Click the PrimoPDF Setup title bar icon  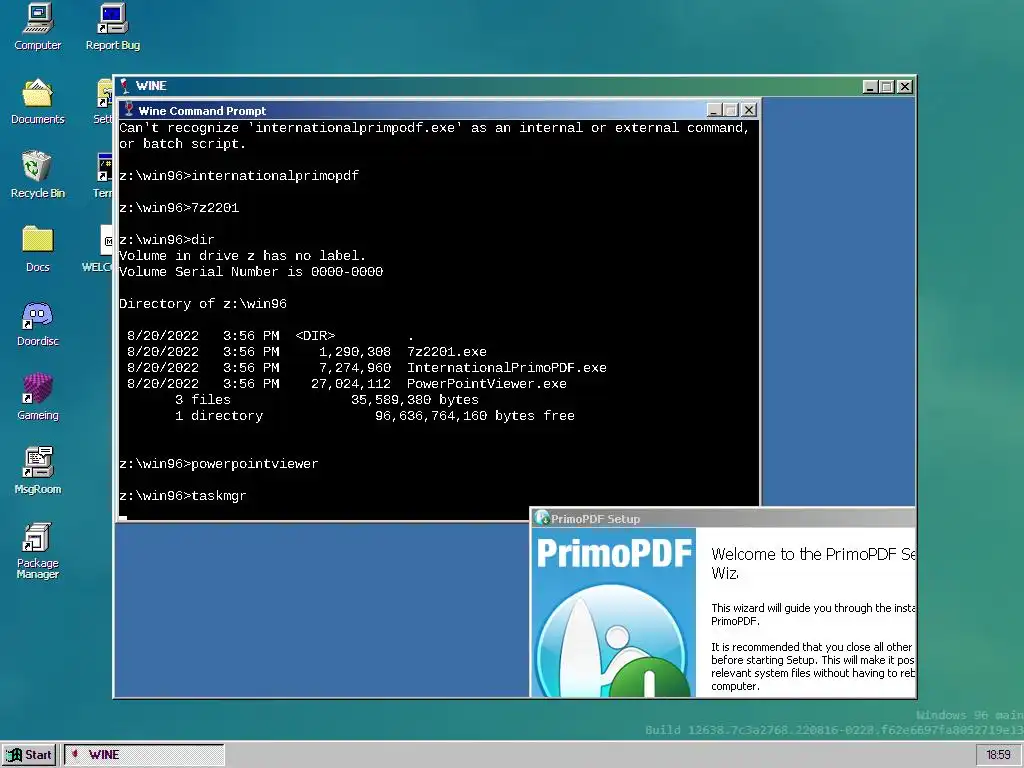541,519
